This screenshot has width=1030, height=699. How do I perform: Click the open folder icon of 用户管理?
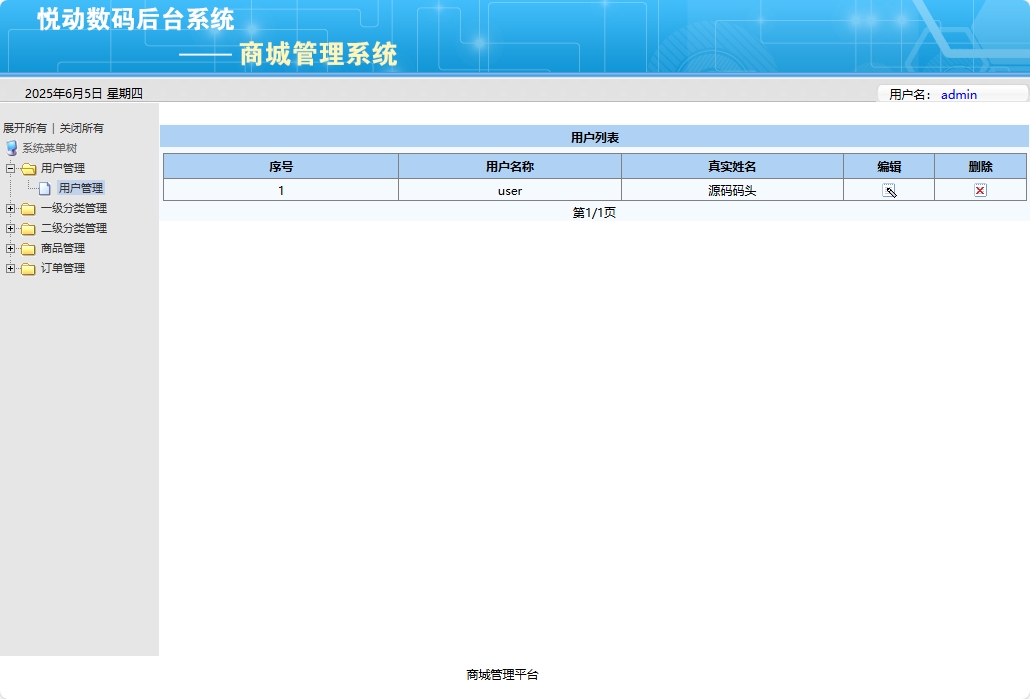click(x=28, y=168)
